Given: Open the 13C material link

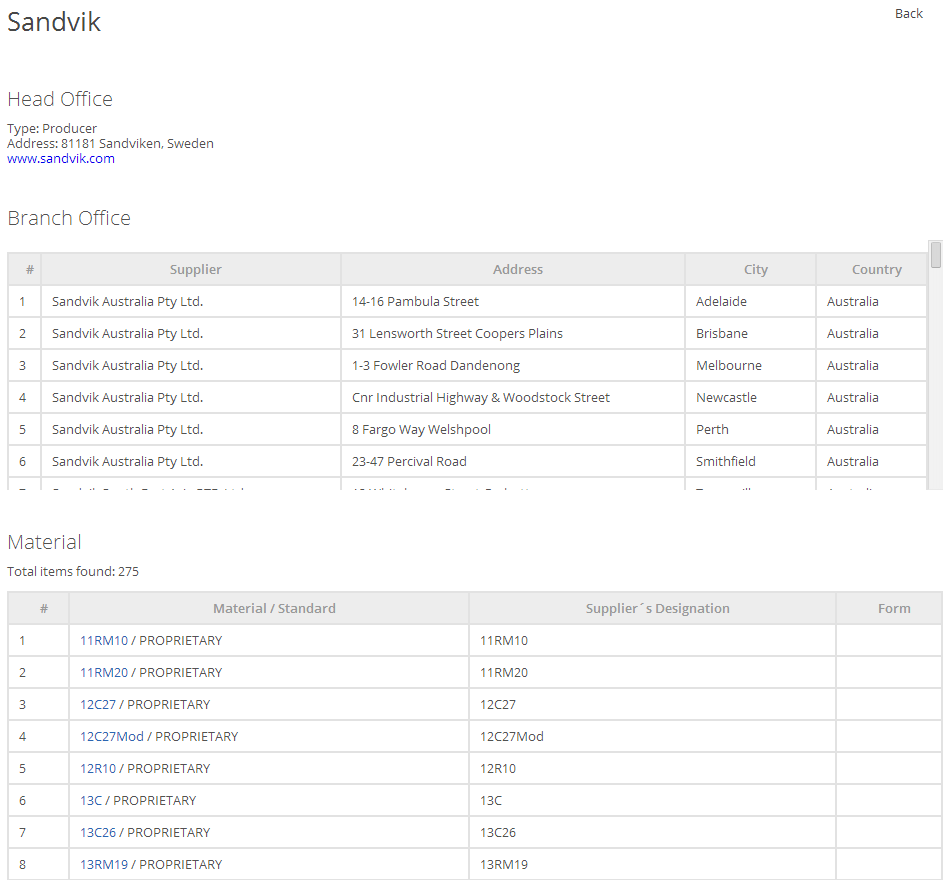Looking at the screenshot, I should click(x=91, y=801).
